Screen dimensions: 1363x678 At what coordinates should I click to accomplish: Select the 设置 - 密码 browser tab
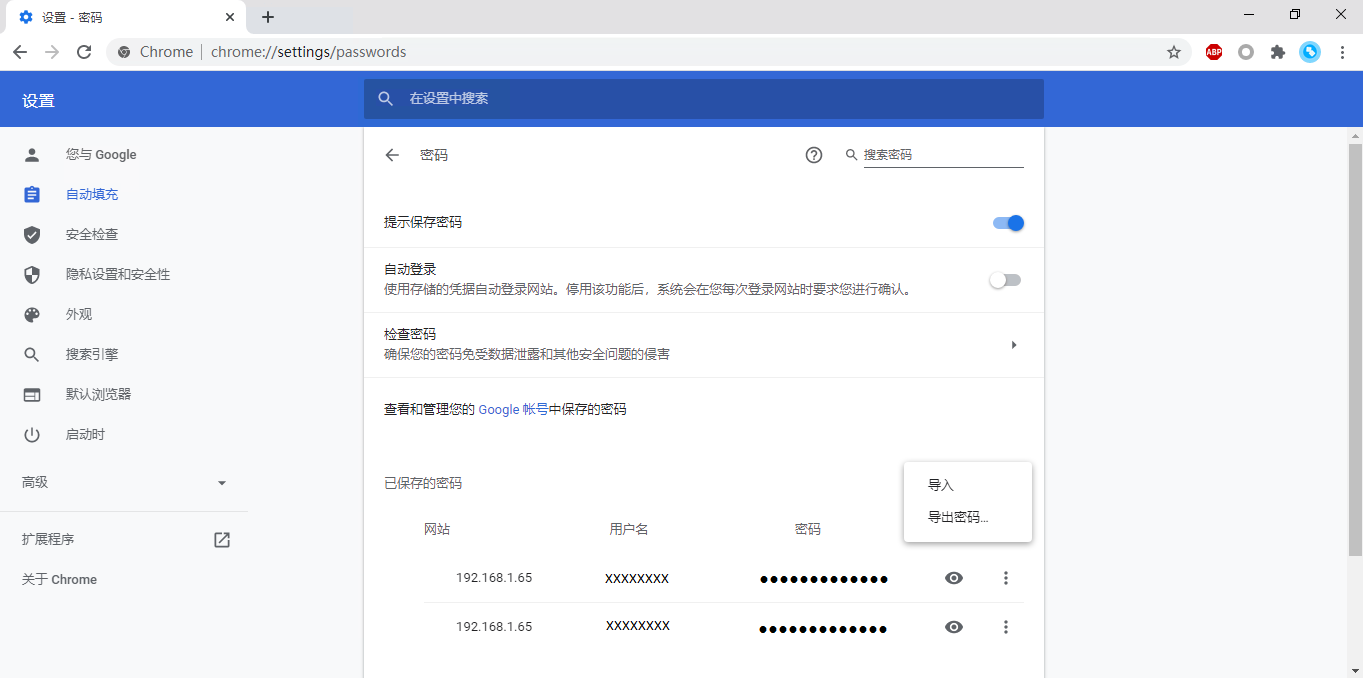pos(126,17)
